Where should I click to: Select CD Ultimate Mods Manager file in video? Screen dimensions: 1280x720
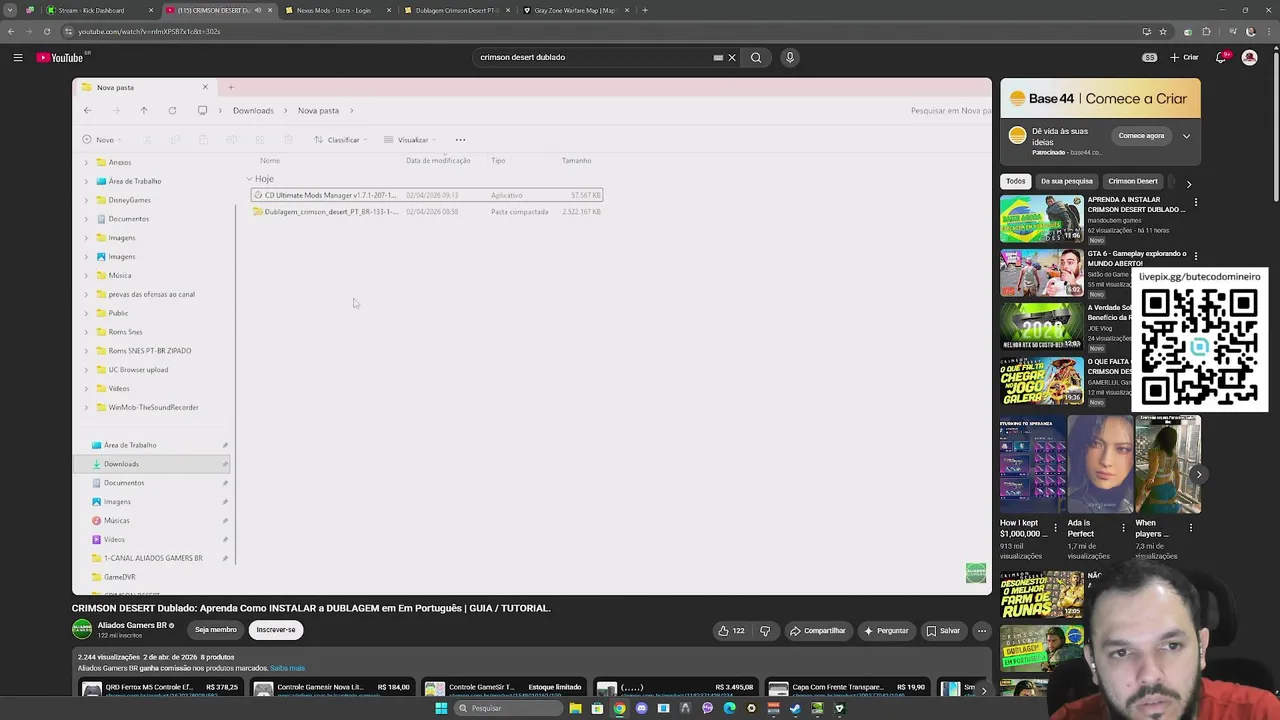[x=427, y=195]
